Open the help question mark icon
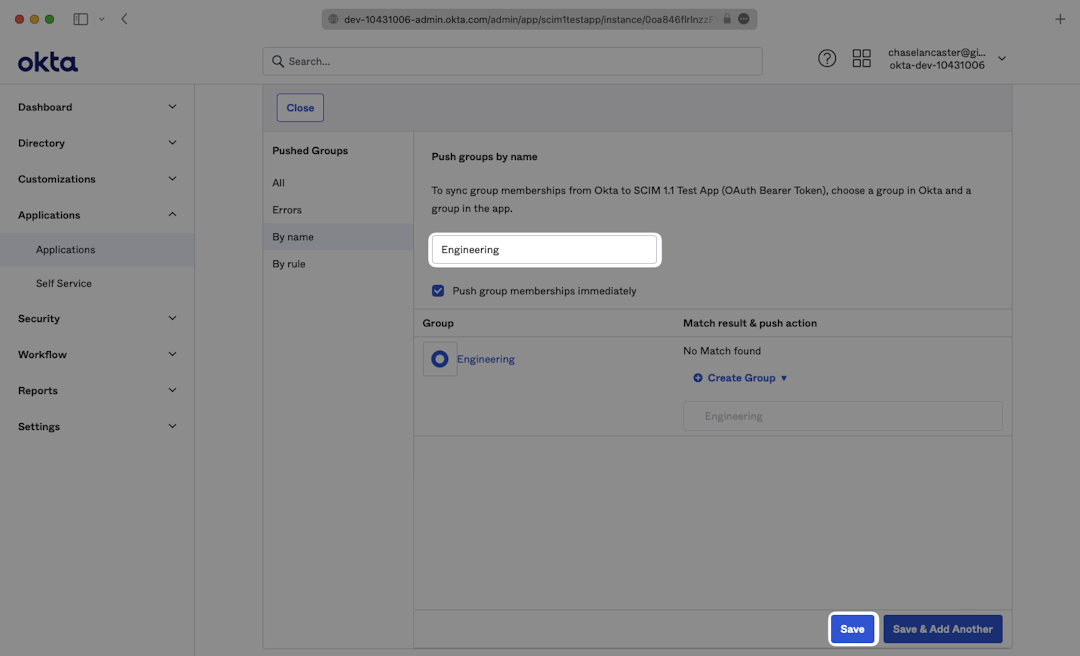The width and height of the screenshot is (1080, 656). (827, 59)
